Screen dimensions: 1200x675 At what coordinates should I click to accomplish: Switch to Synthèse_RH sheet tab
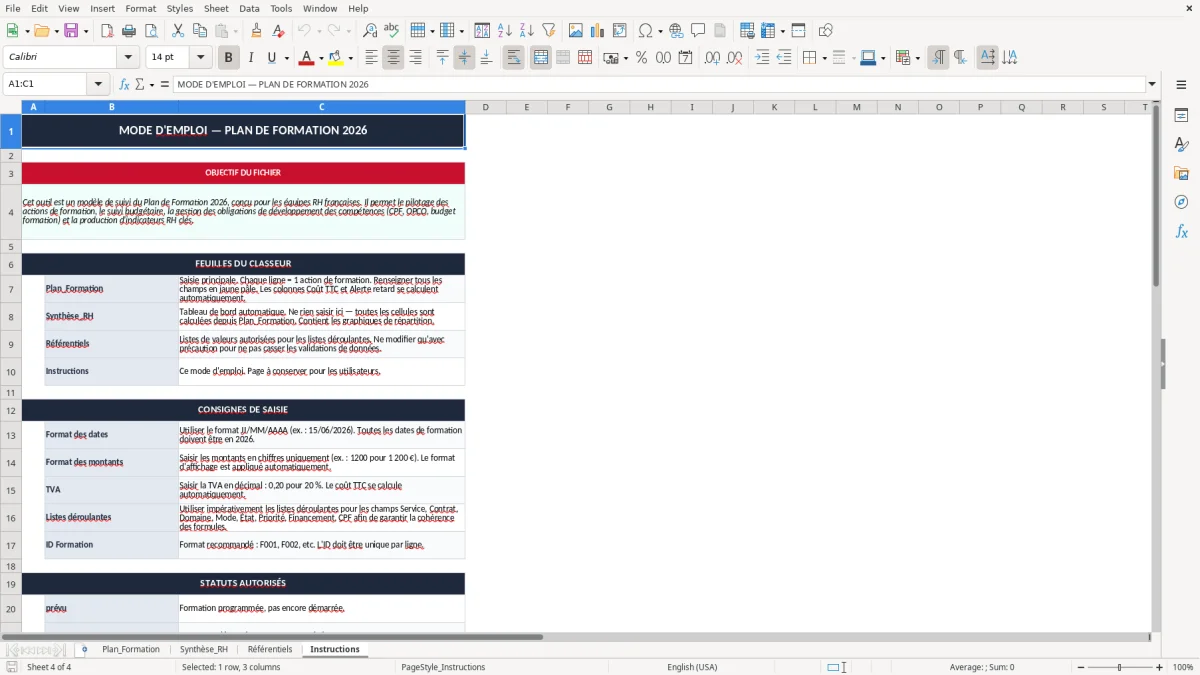point(204,649)
